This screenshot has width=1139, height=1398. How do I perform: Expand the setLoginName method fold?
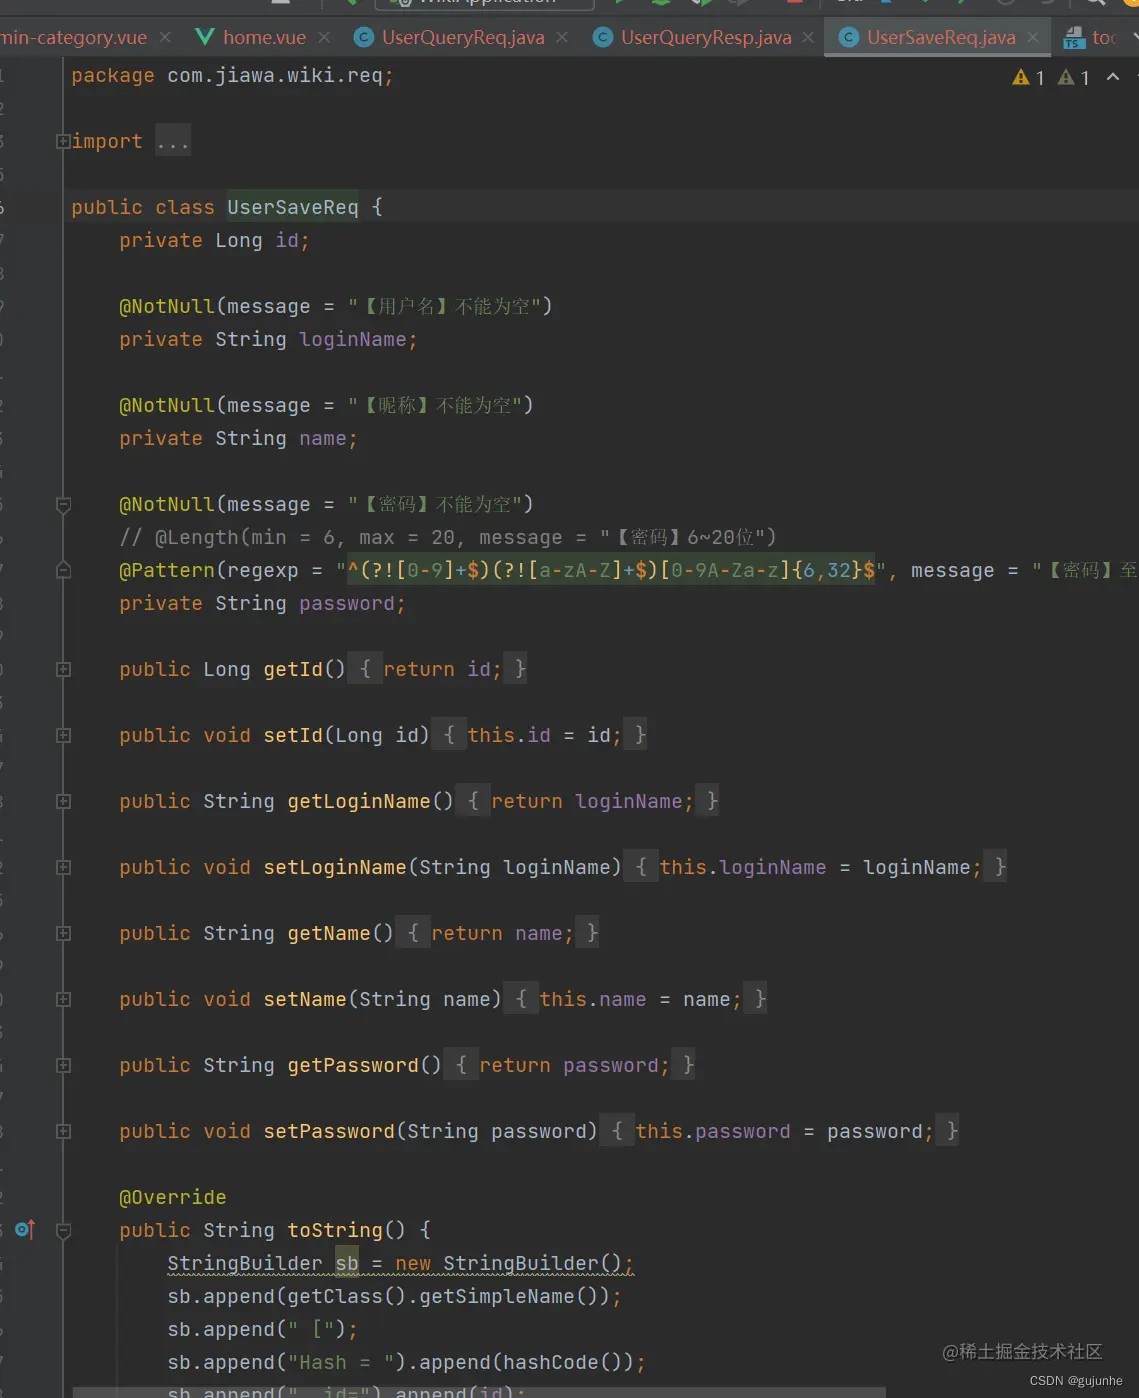tap(63, 867)
